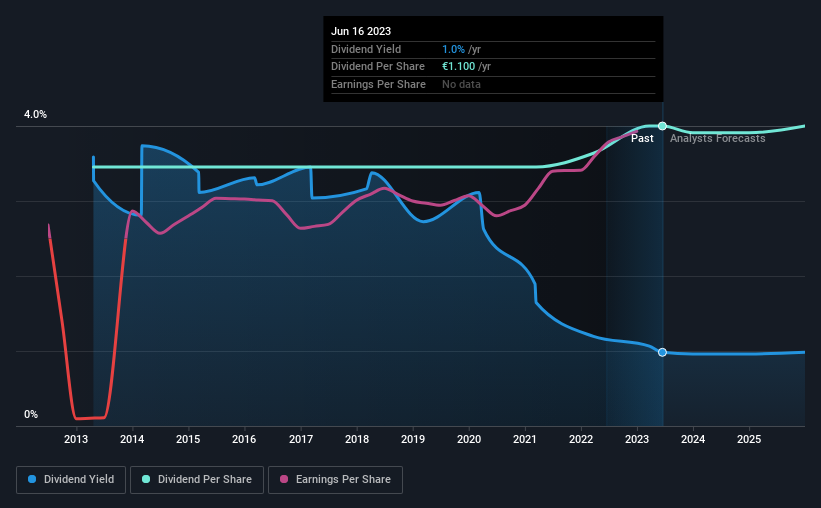Select the teal data point on Dividend Per Share line
Screen dimensions: 821x508
click(x=662, y=126)
